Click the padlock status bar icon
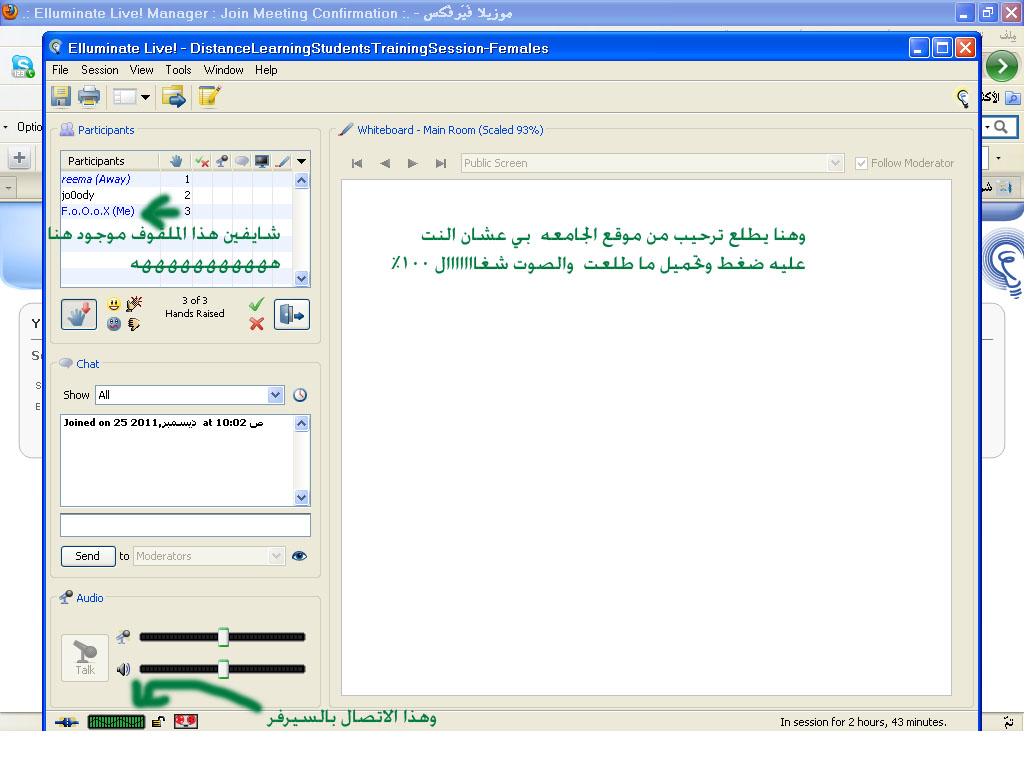 pyautogui.click(x=158, y=722)
